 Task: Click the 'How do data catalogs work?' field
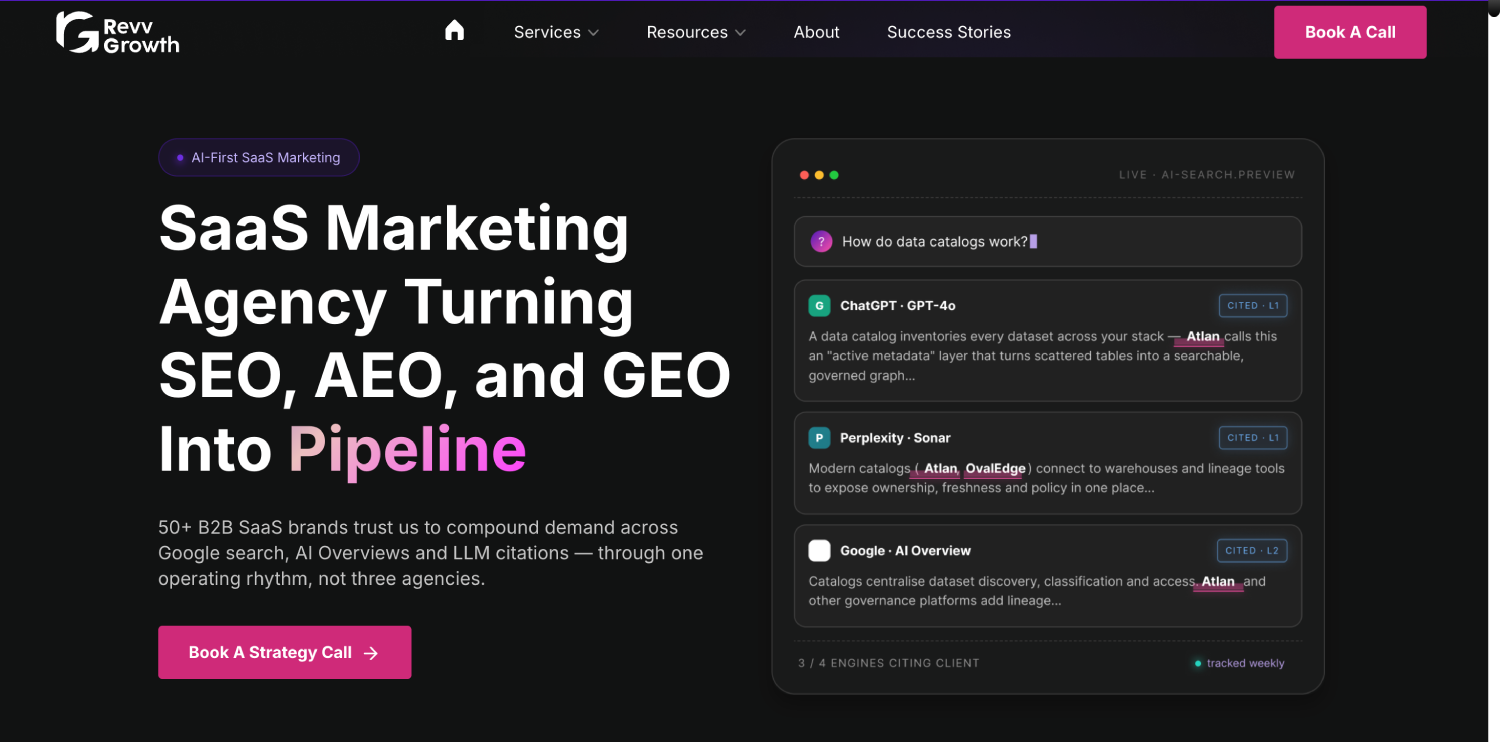coord(1047,241)
